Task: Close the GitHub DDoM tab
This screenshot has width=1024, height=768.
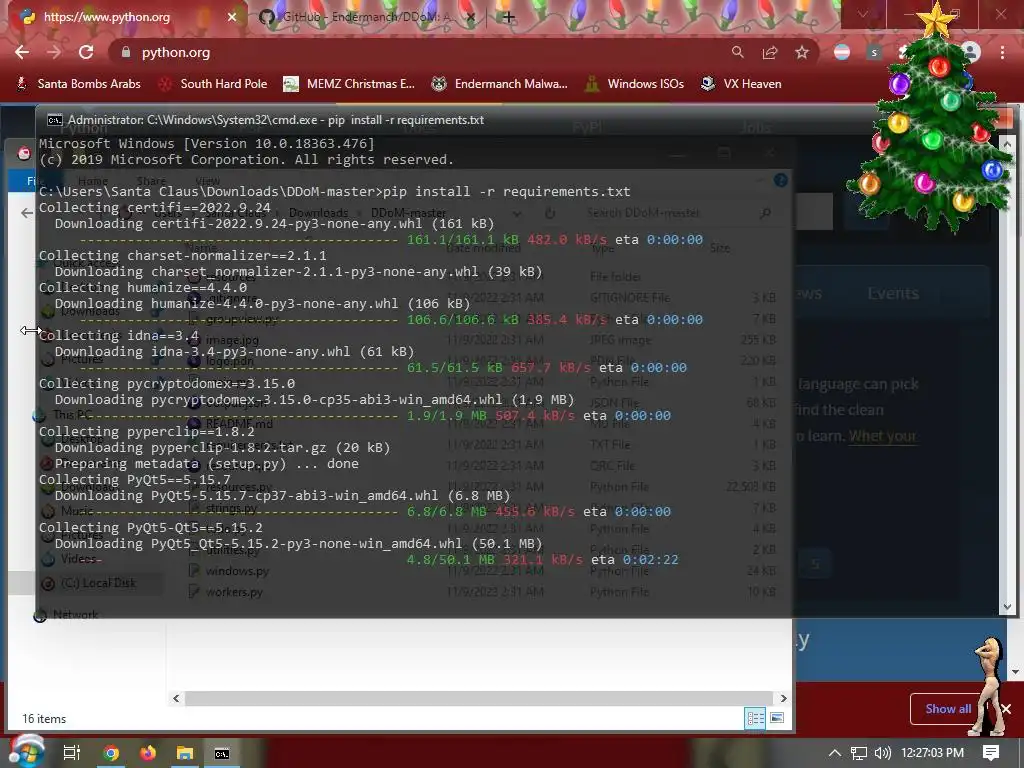Action: (471, 17)
